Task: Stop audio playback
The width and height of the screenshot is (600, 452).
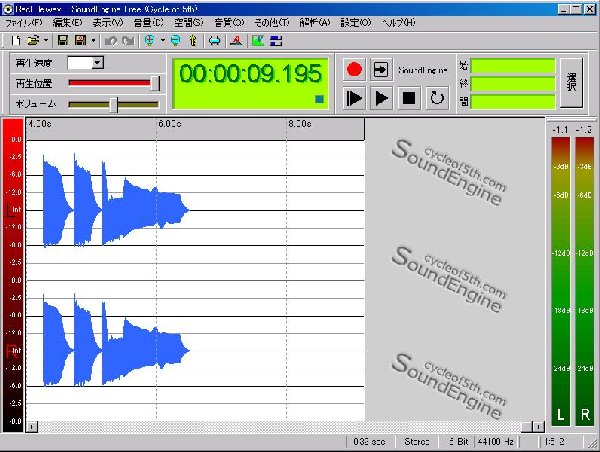Action: pyautogui.click(x=408, y=98)
